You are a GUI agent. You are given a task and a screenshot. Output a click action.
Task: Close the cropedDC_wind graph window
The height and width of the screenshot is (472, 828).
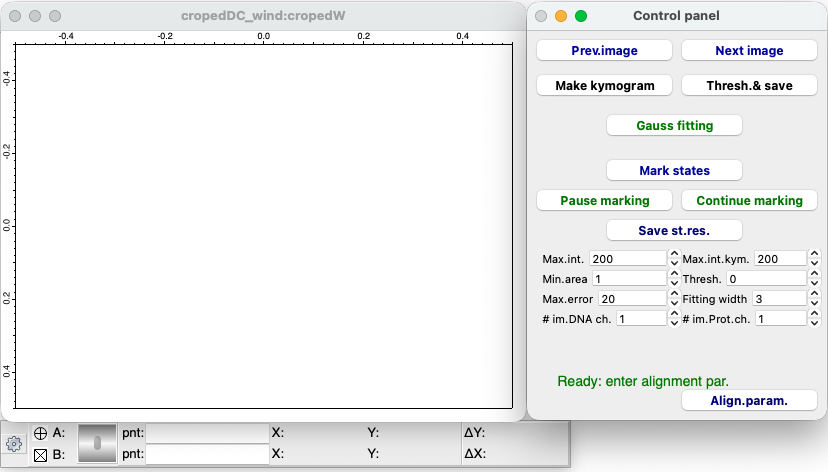15,17
